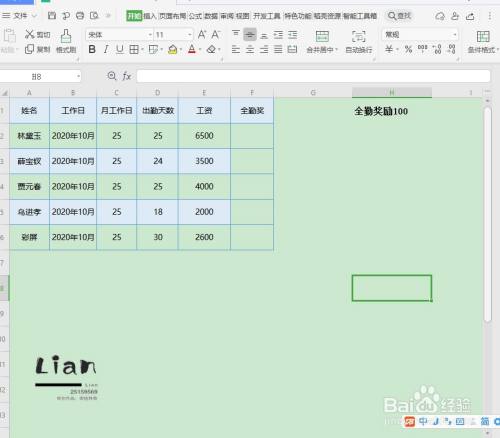Click the Merge and Center icon

(x=322, y=36)
